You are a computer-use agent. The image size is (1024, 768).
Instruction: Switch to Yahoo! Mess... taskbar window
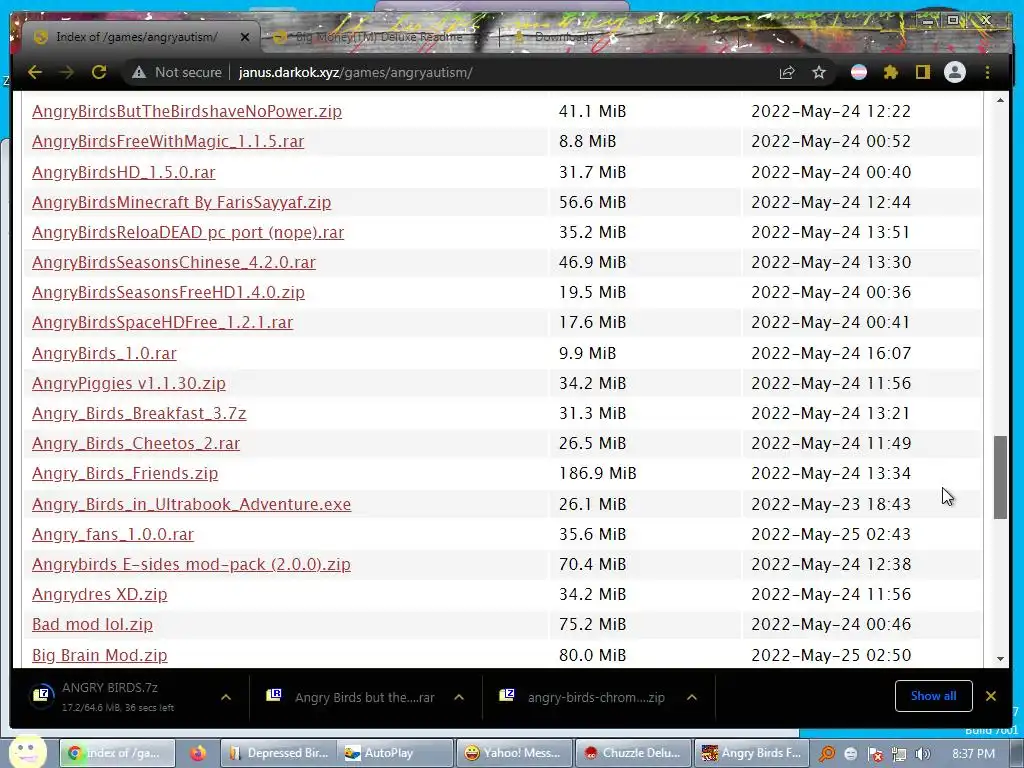pos(514,753)
